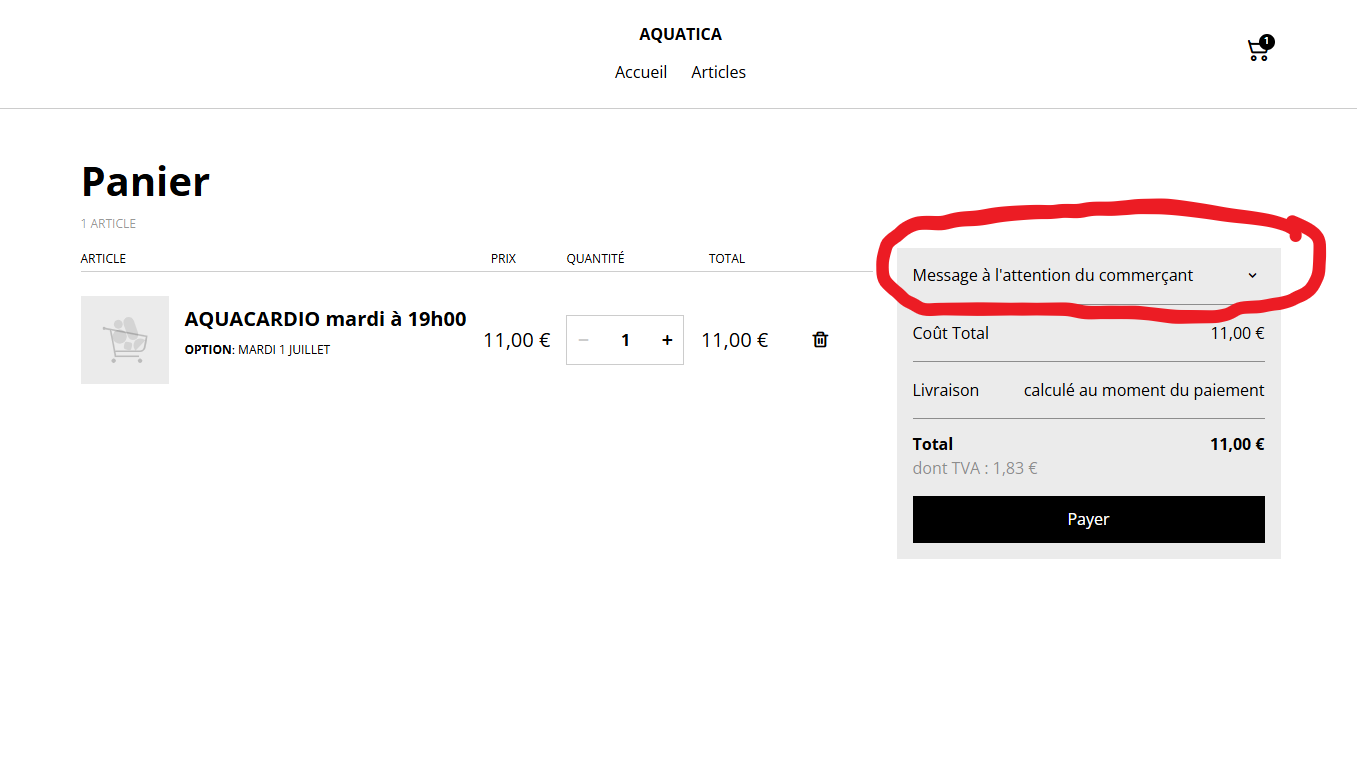
Task: Select the quantity input field showing 1
Action: click(x=625, y=340)
